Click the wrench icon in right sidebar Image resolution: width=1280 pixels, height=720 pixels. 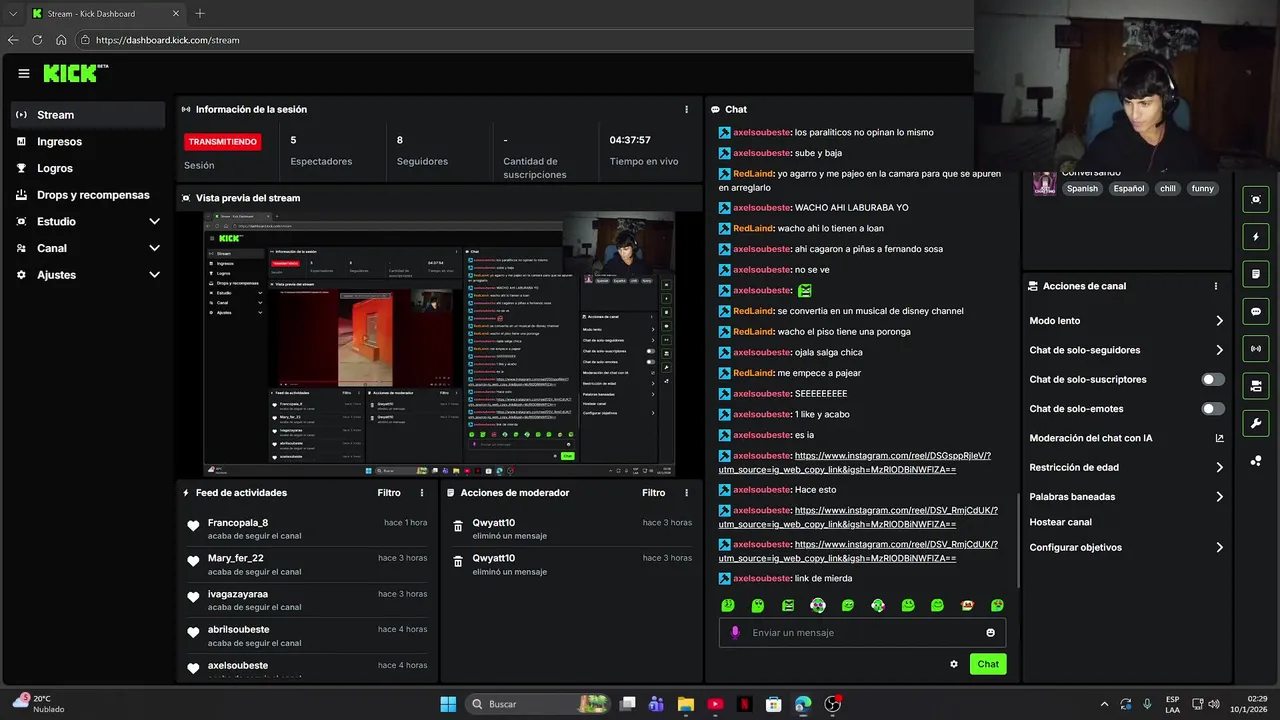(1256, 423)
